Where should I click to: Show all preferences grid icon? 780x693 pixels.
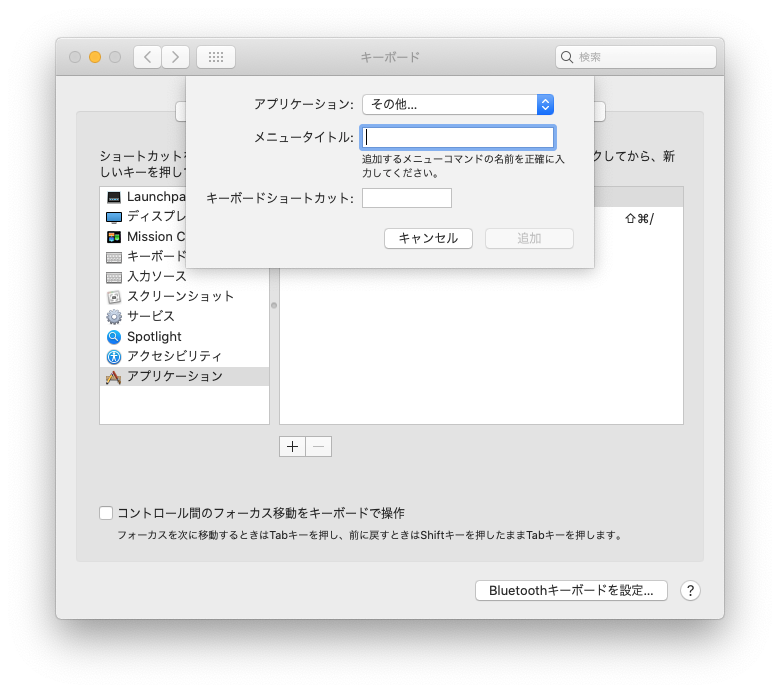(x=216, y=57)
